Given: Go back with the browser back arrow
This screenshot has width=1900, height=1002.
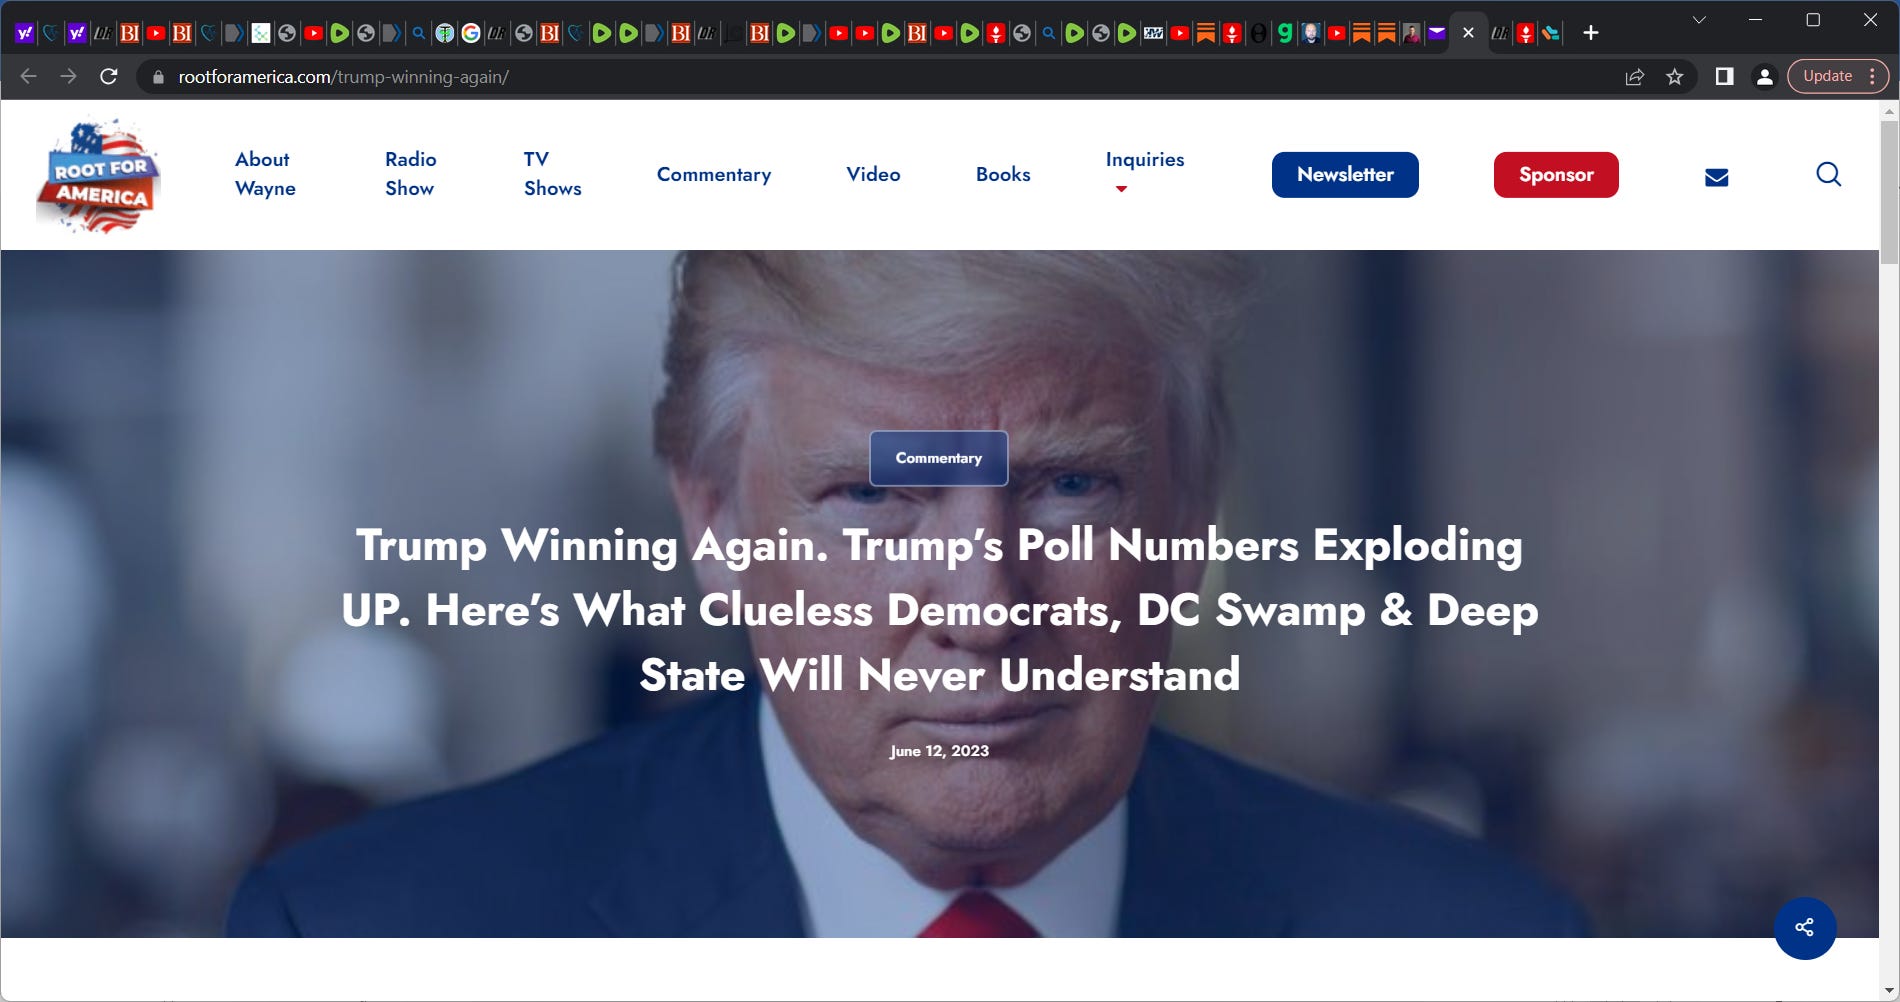Looking at the screenshot, I should tap(28, 77).
